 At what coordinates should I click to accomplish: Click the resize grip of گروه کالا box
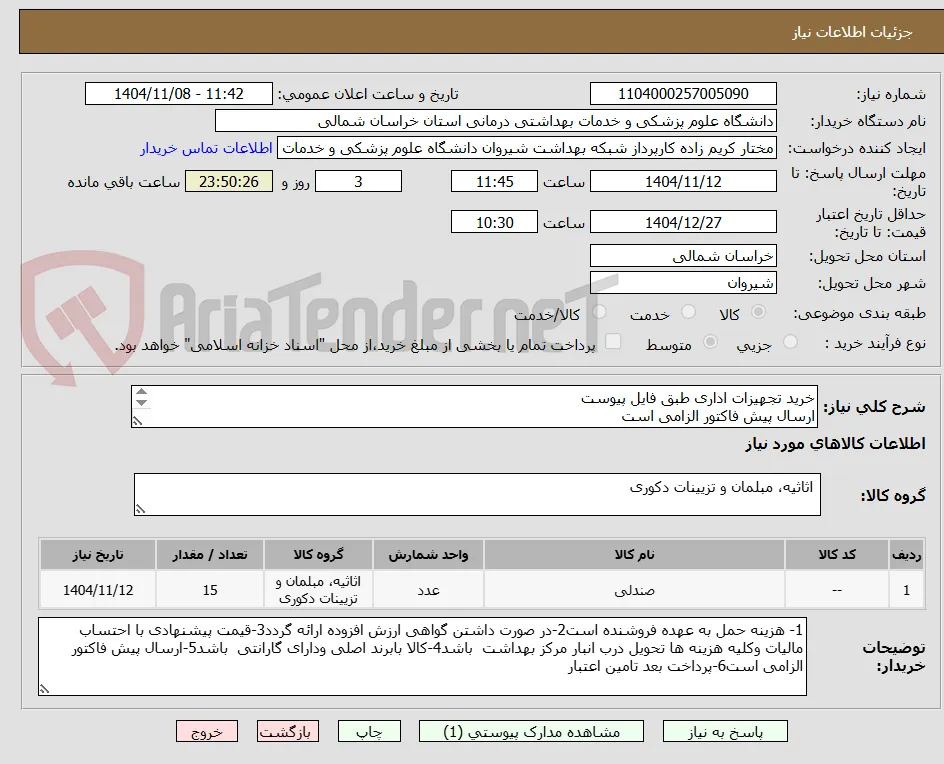140,510
